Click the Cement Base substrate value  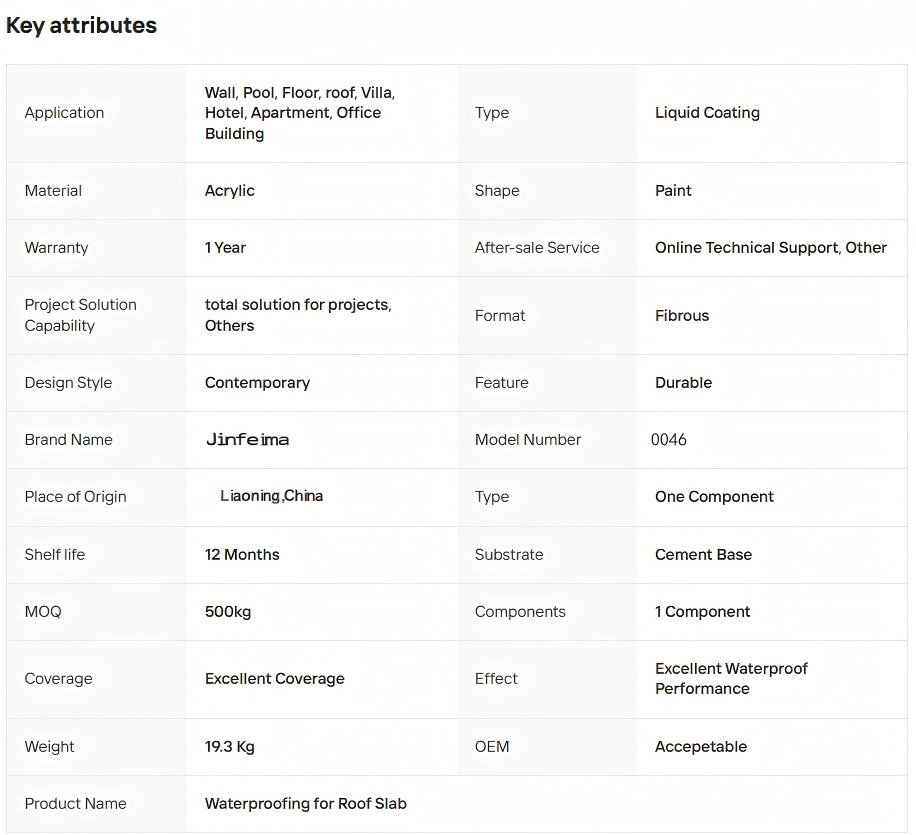click(x=703, y=555)
